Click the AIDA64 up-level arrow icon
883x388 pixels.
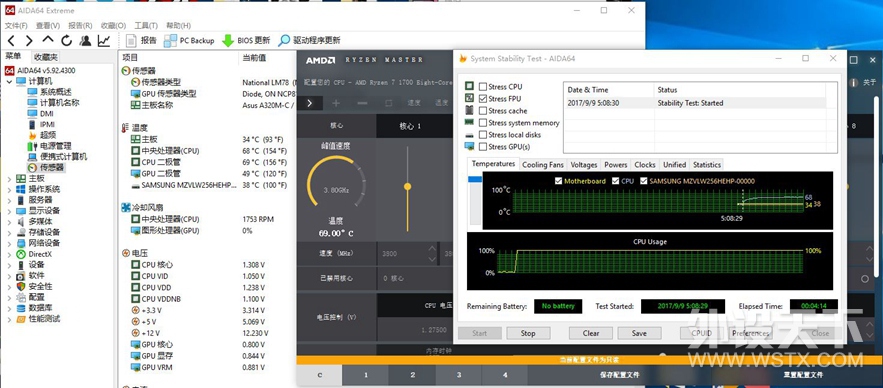coord(48,40)
